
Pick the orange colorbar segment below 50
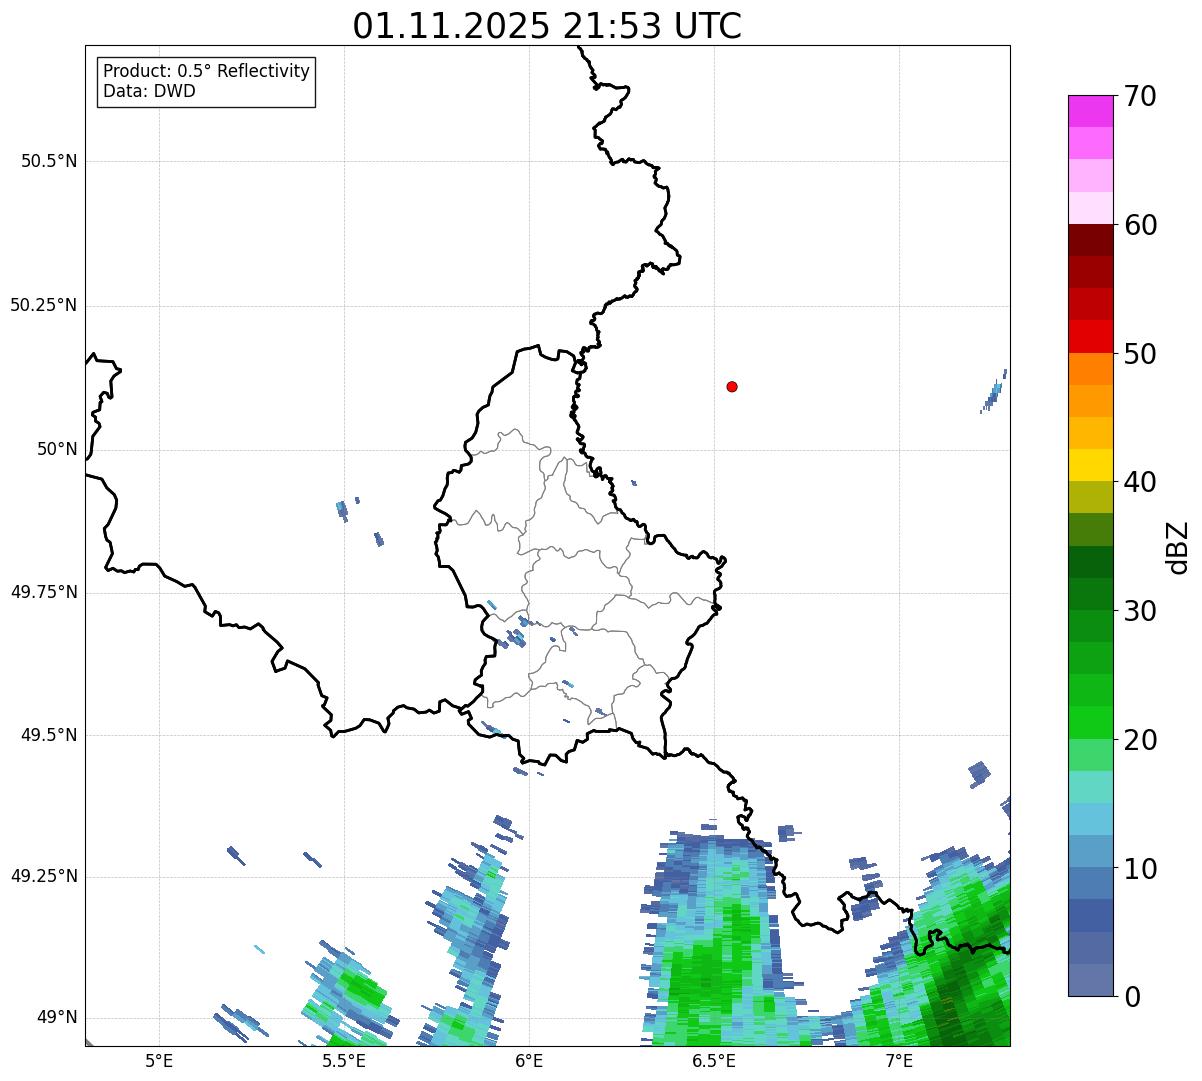[1090, 369]
